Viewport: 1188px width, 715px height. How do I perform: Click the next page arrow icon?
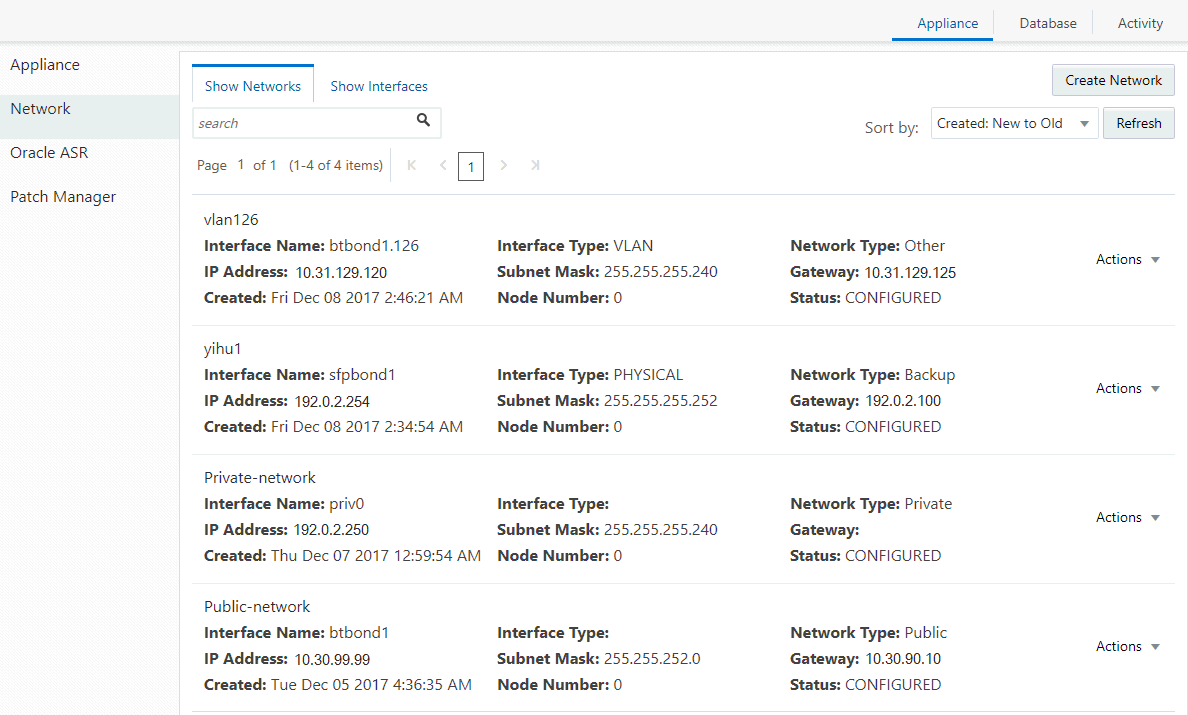point(503,165)
